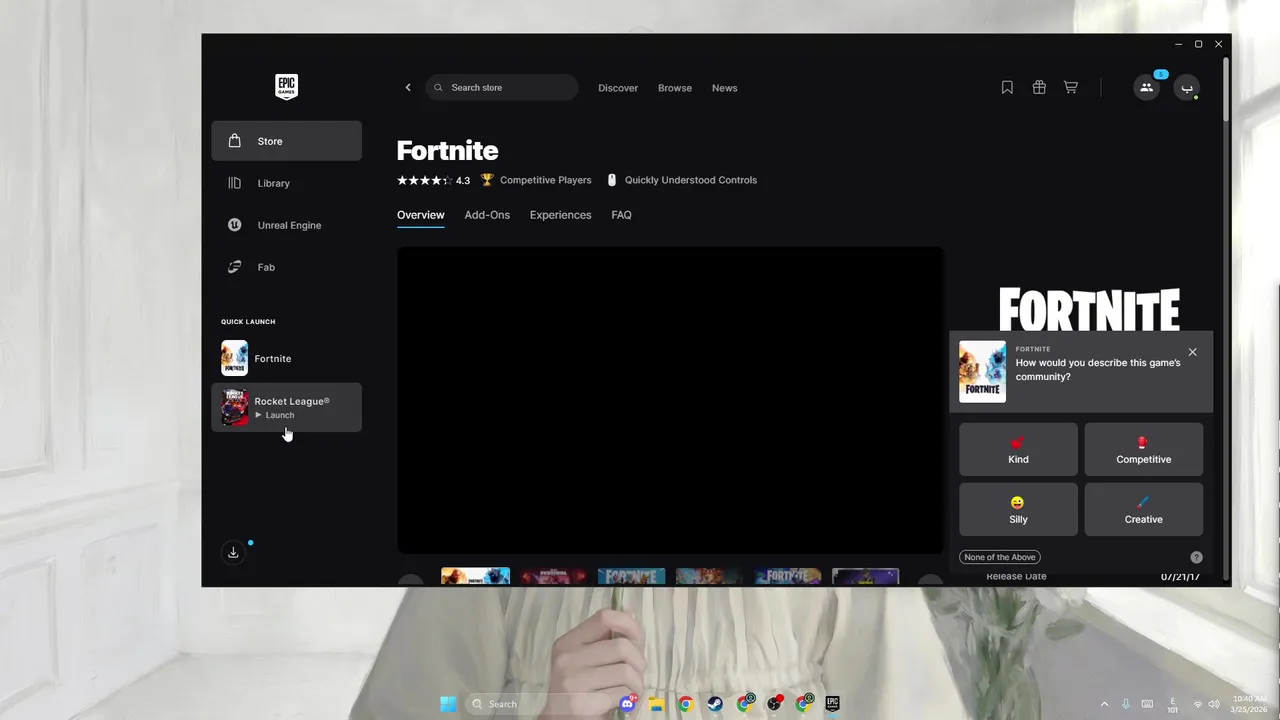Viewport: 1280px width, 720px height.
Task: Open the gift box icon
Action: pos(1039,88)
